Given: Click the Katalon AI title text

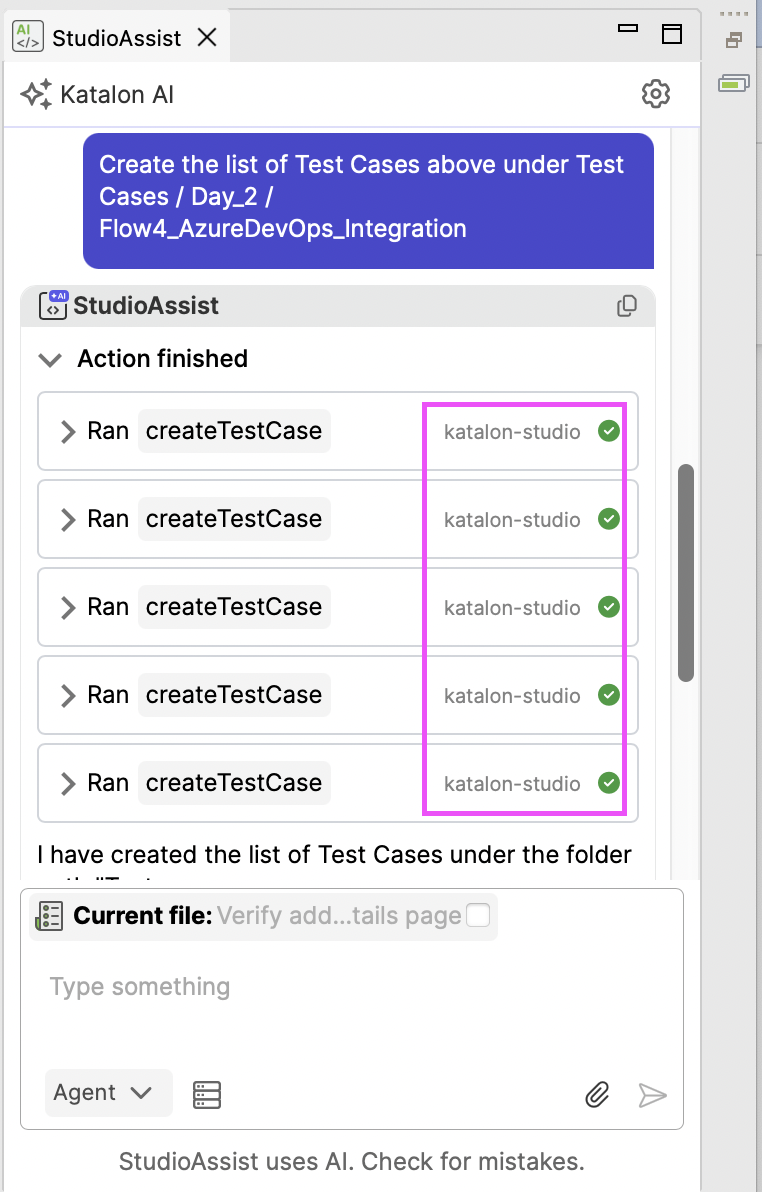Looking at the screenshot, I should coord(117,95).
